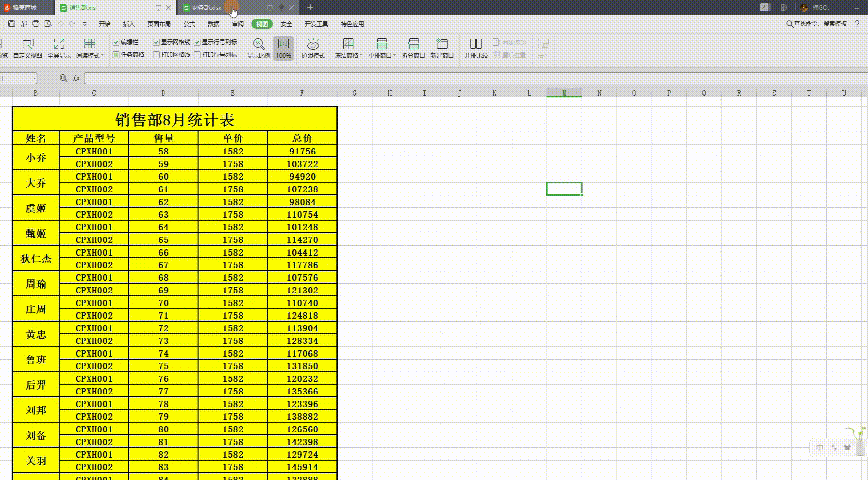Select cell with name 关羽
Image resolution: width=868 pixels, height=480 pixels.
36,461
